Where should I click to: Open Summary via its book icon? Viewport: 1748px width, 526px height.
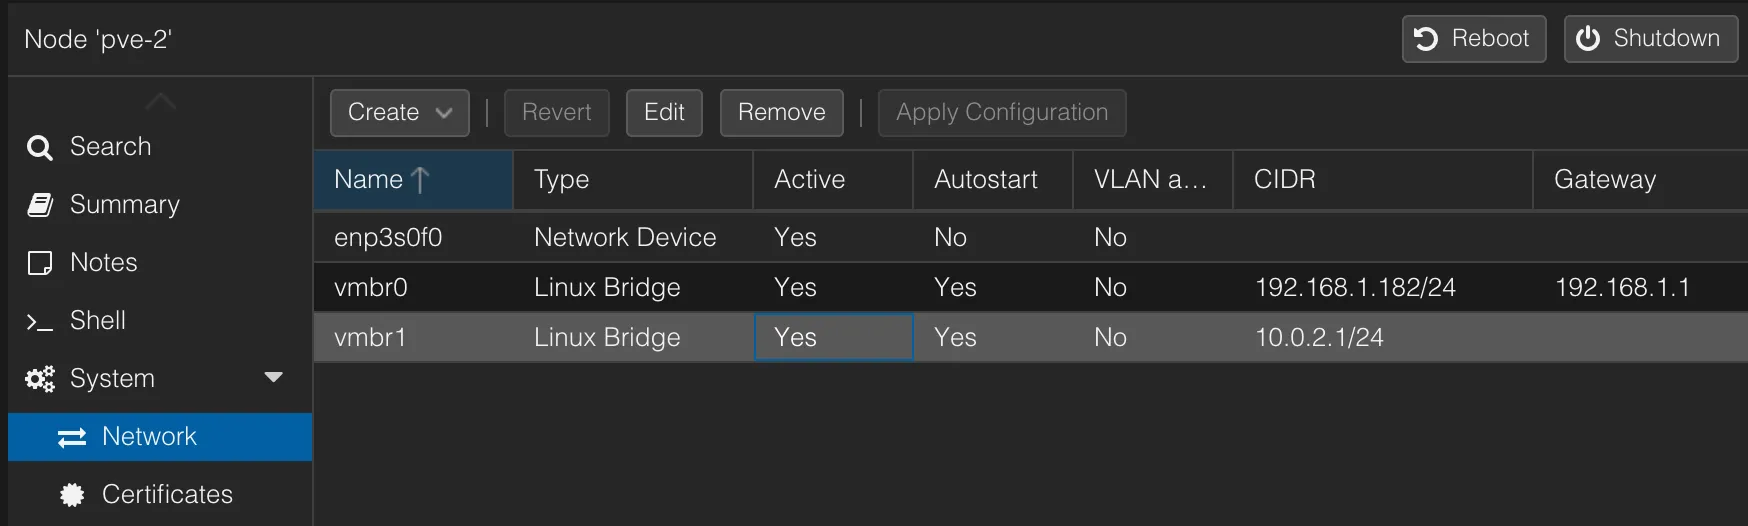(x=40, y=205)
